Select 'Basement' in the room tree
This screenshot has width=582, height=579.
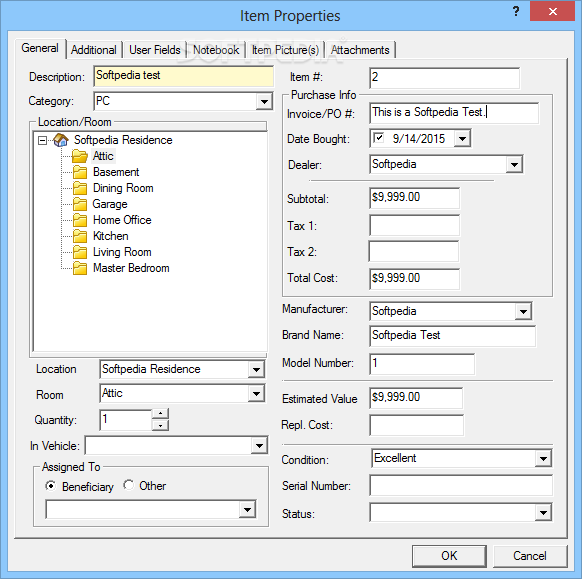(x=116, y=172)
